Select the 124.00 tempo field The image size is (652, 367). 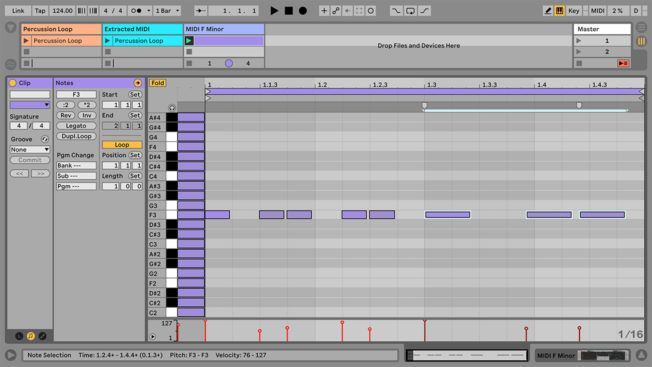(62, 11)
